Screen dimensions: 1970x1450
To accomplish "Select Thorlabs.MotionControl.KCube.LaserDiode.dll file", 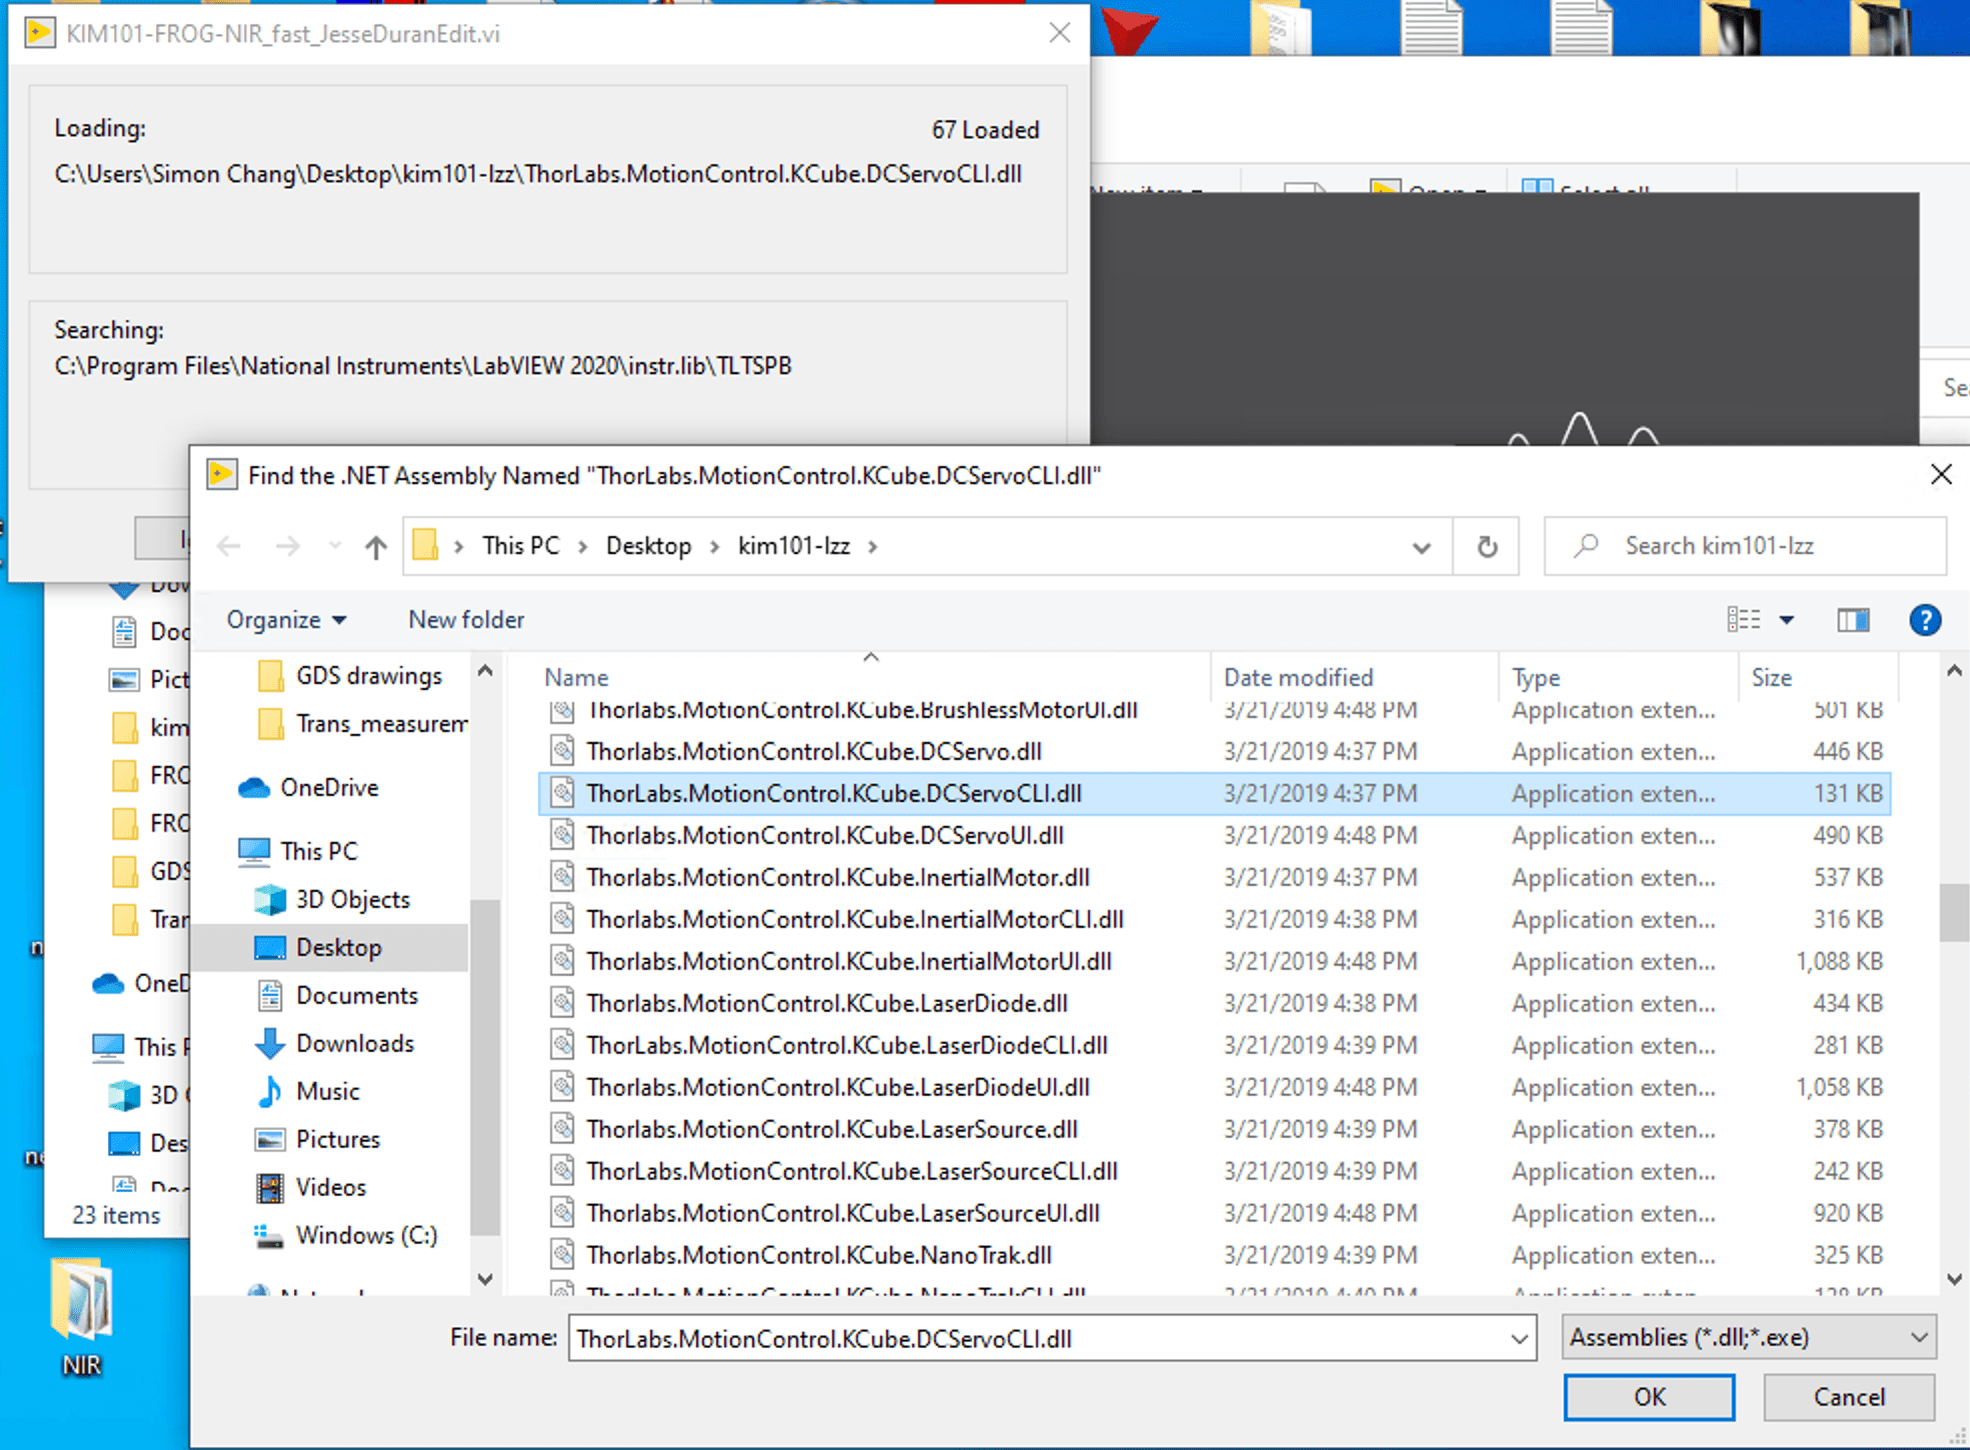I will click(x=1214, y=1003).
